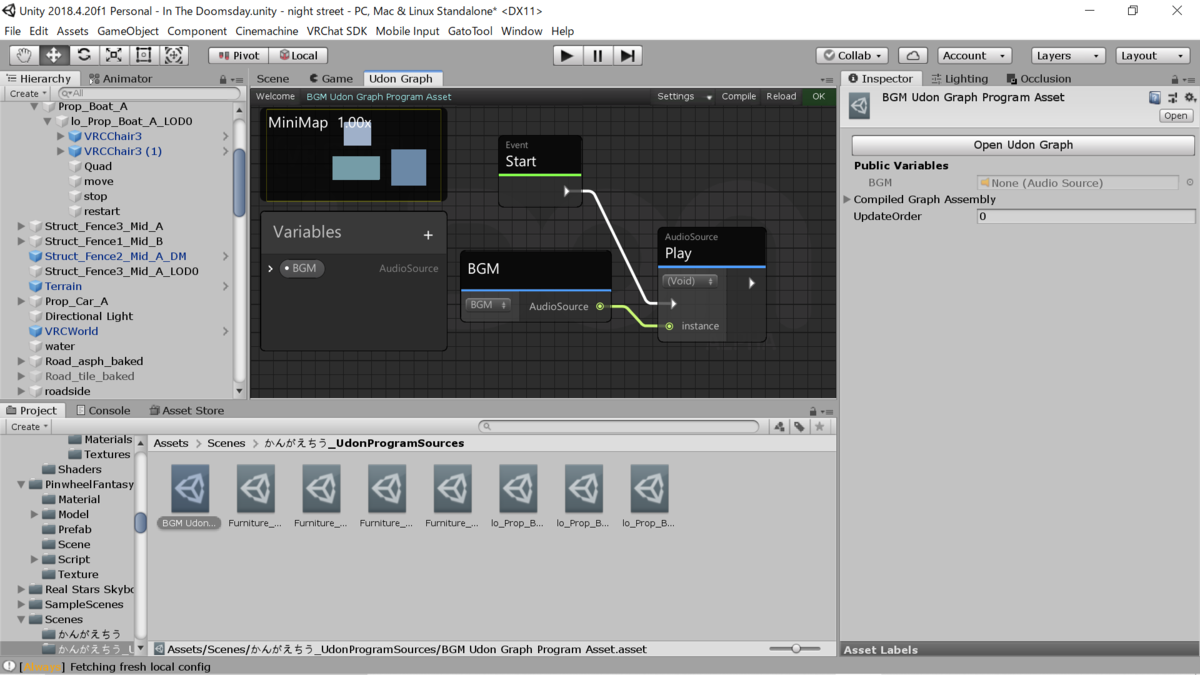
Task: Click the Pause playback button
Action: pyautogui.click(x=598, y=56)
